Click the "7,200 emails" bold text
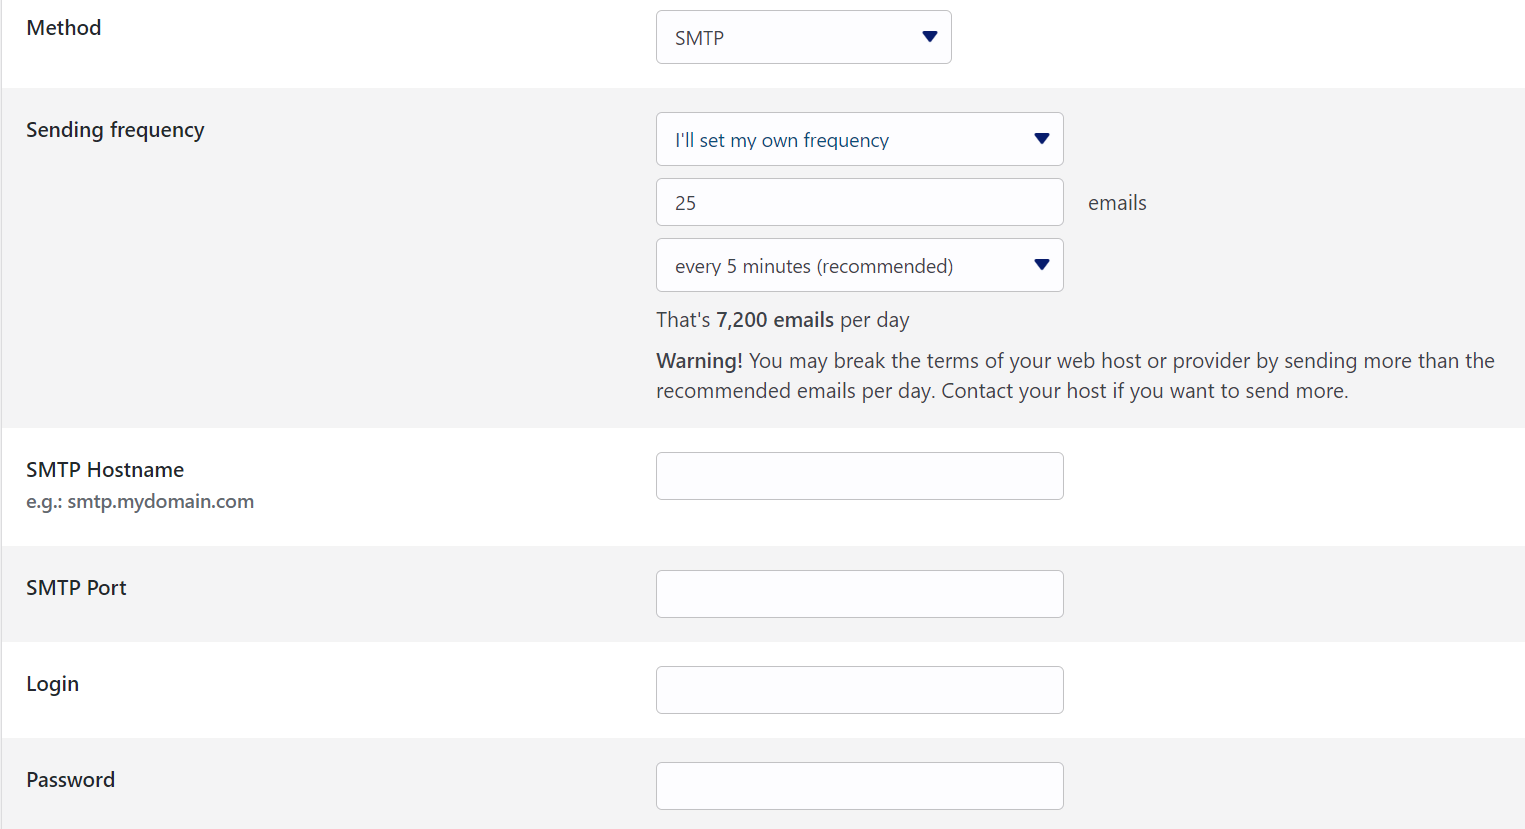1525x829 pixels. pyautogui.click(x=775, y=319)
